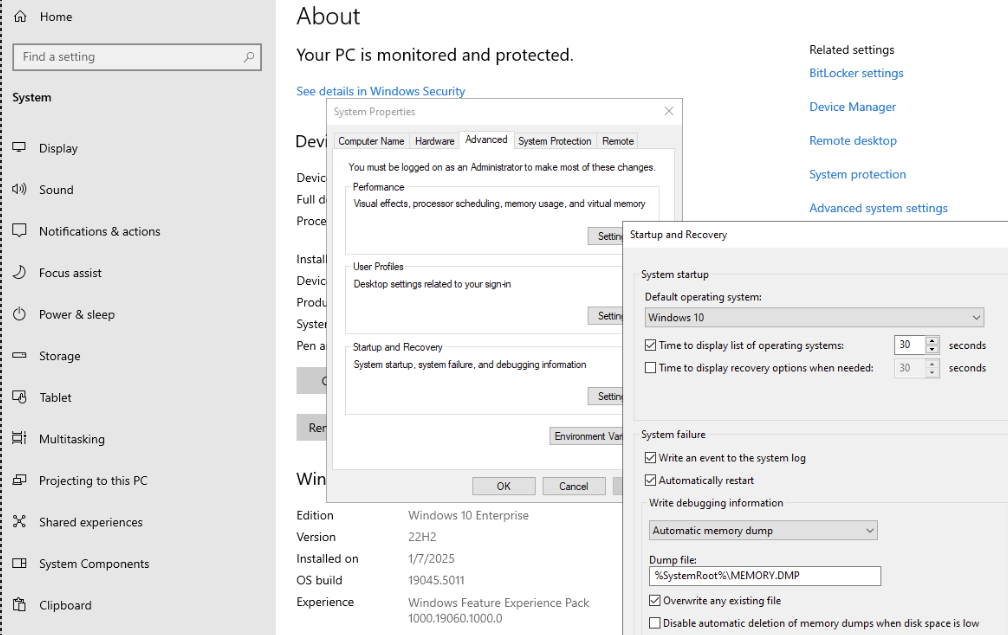The width and height of the screenshot is (1008, 635).
Task: Switch to the Remote tab
Action: 618,141
